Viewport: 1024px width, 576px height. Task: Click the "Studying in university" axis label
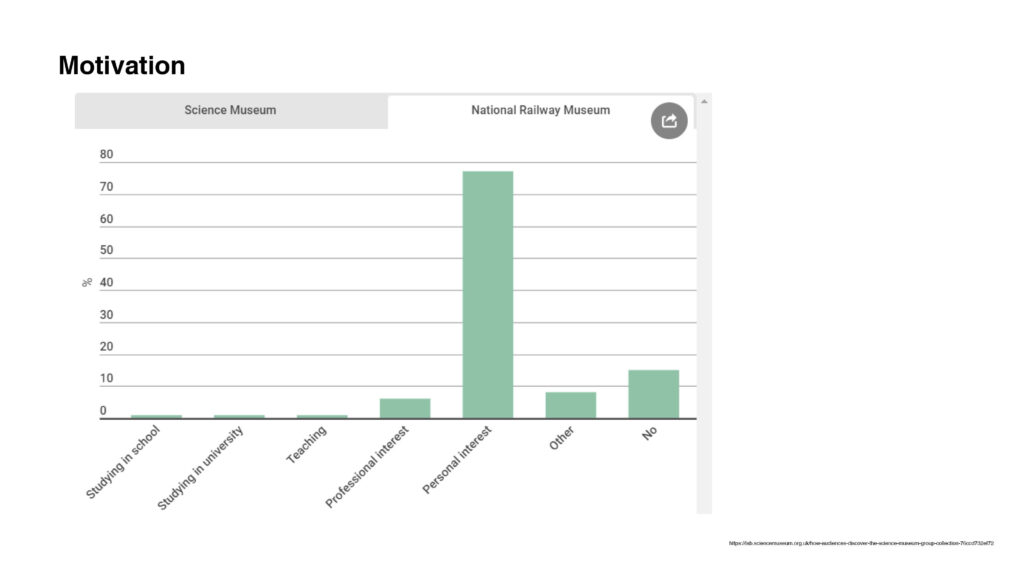200,468
